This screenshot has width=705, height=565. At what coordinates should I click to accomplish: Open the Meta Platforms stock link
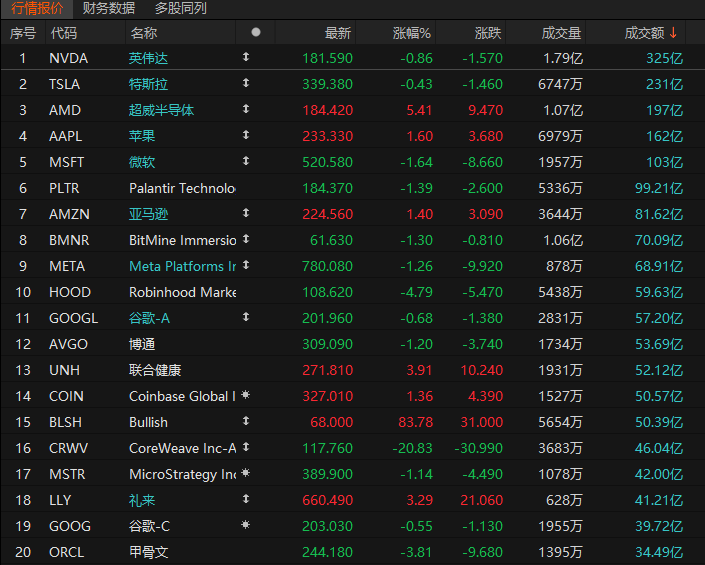pos(182,267)
